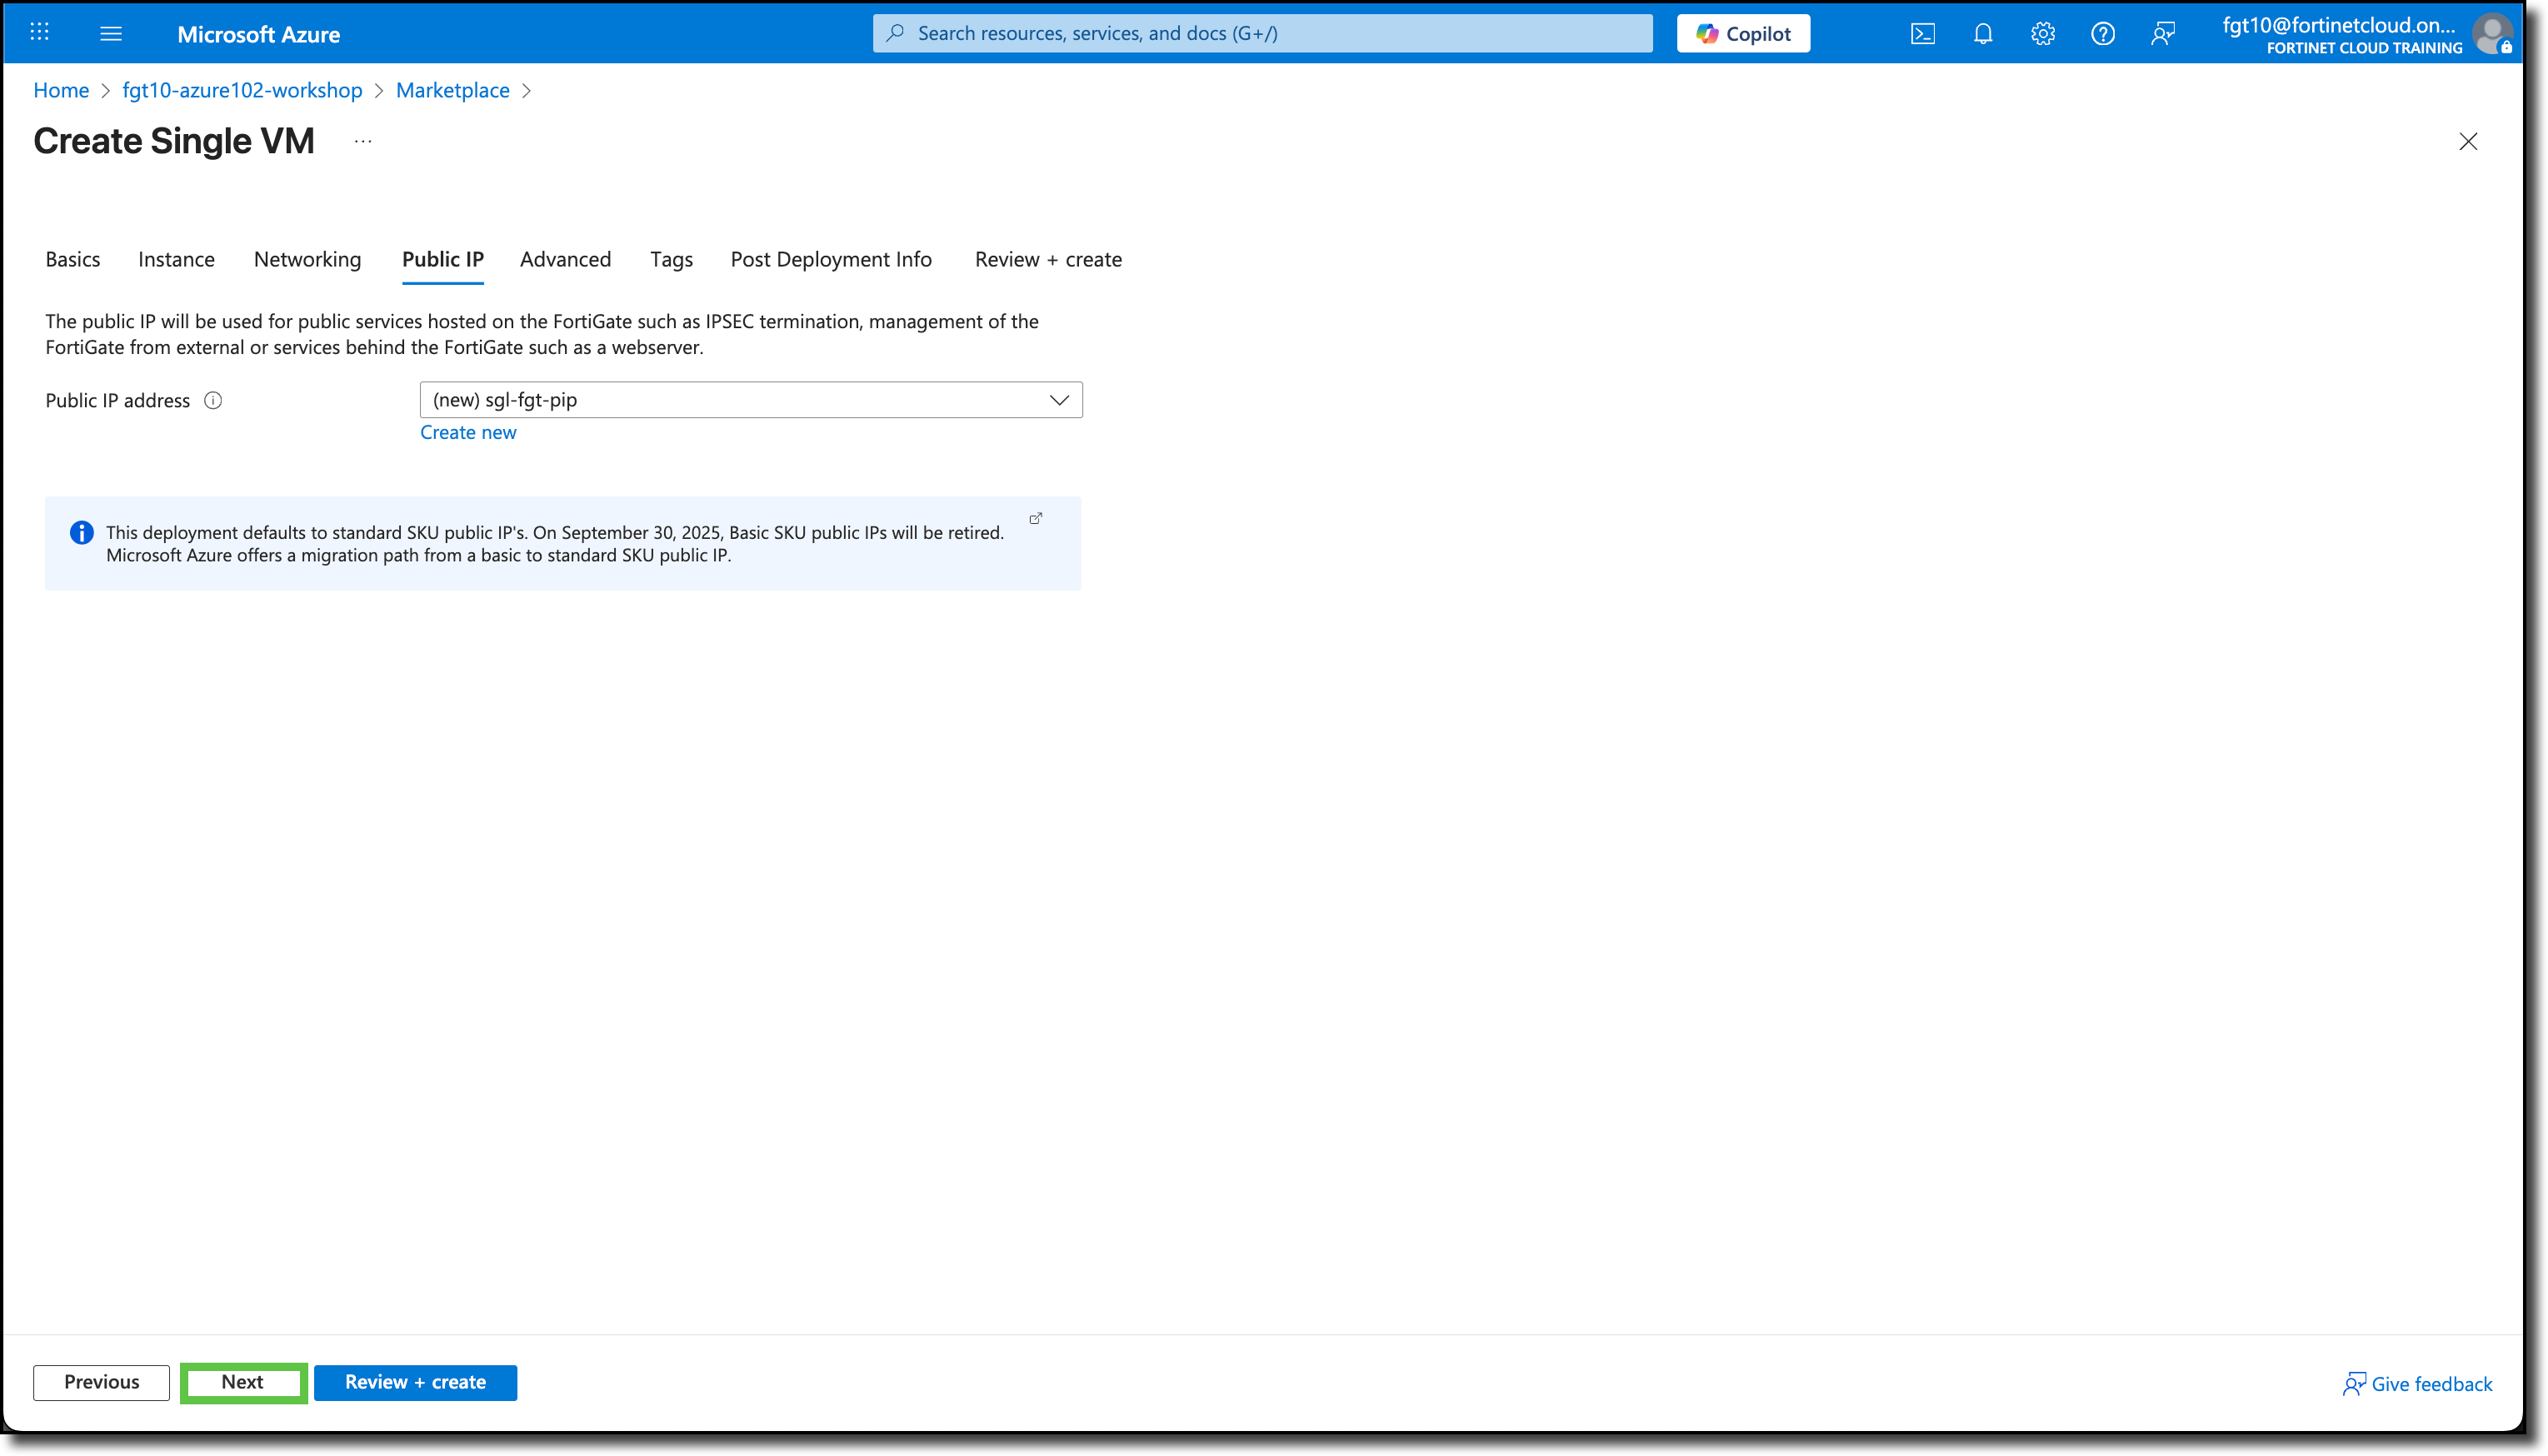Open notifications via the bell icon
This screenshot has width=2548, height=1456.
point(1982,33)
